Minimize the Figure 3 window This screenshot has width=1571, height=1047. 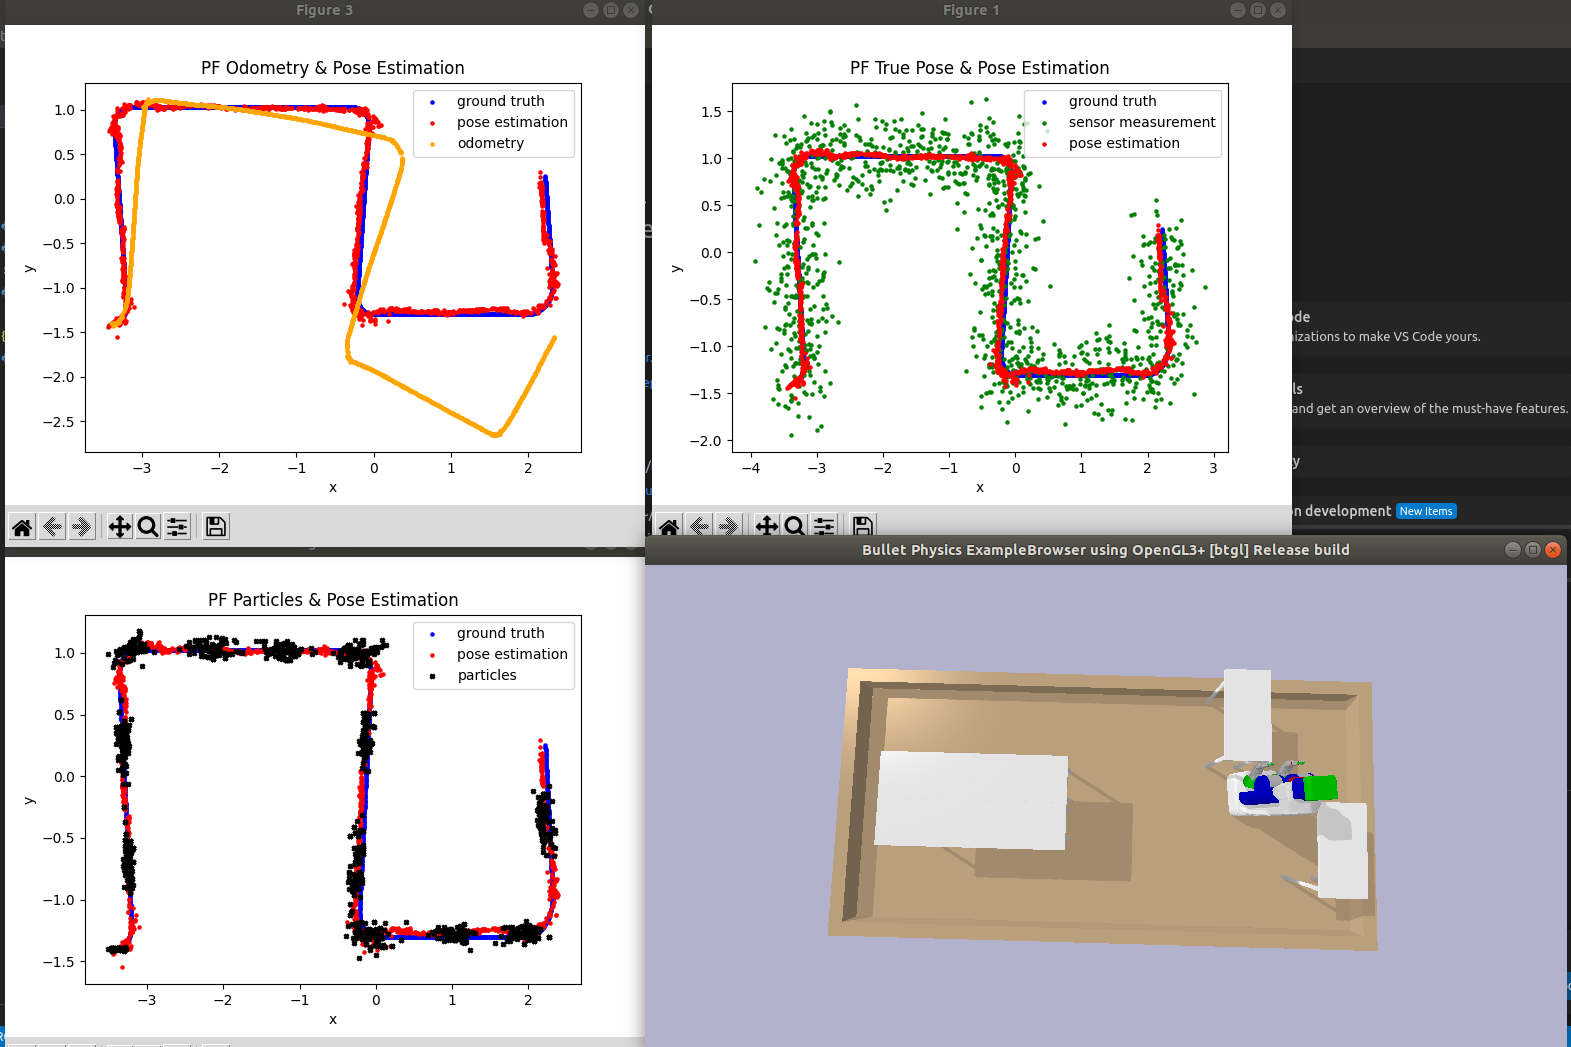591,10
